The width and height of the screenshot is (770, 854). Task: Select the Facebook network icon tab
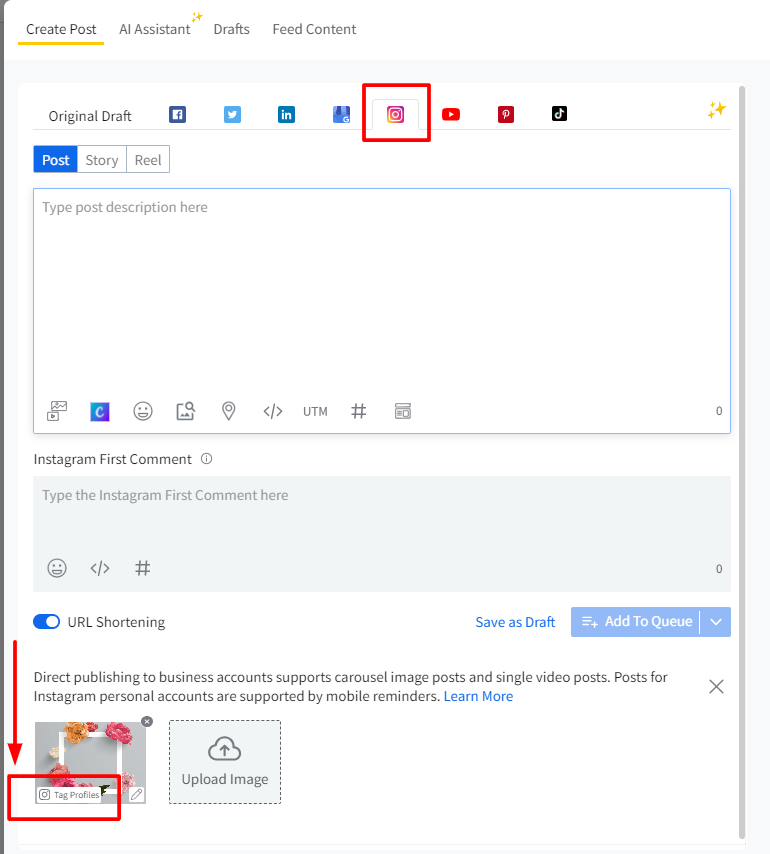click(177, 114)
